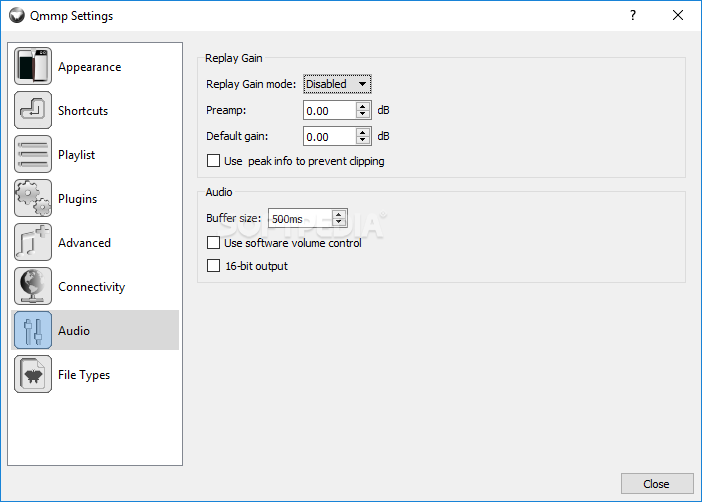
Task: Open the Advanced music note icon
Action: click(33, 242)
